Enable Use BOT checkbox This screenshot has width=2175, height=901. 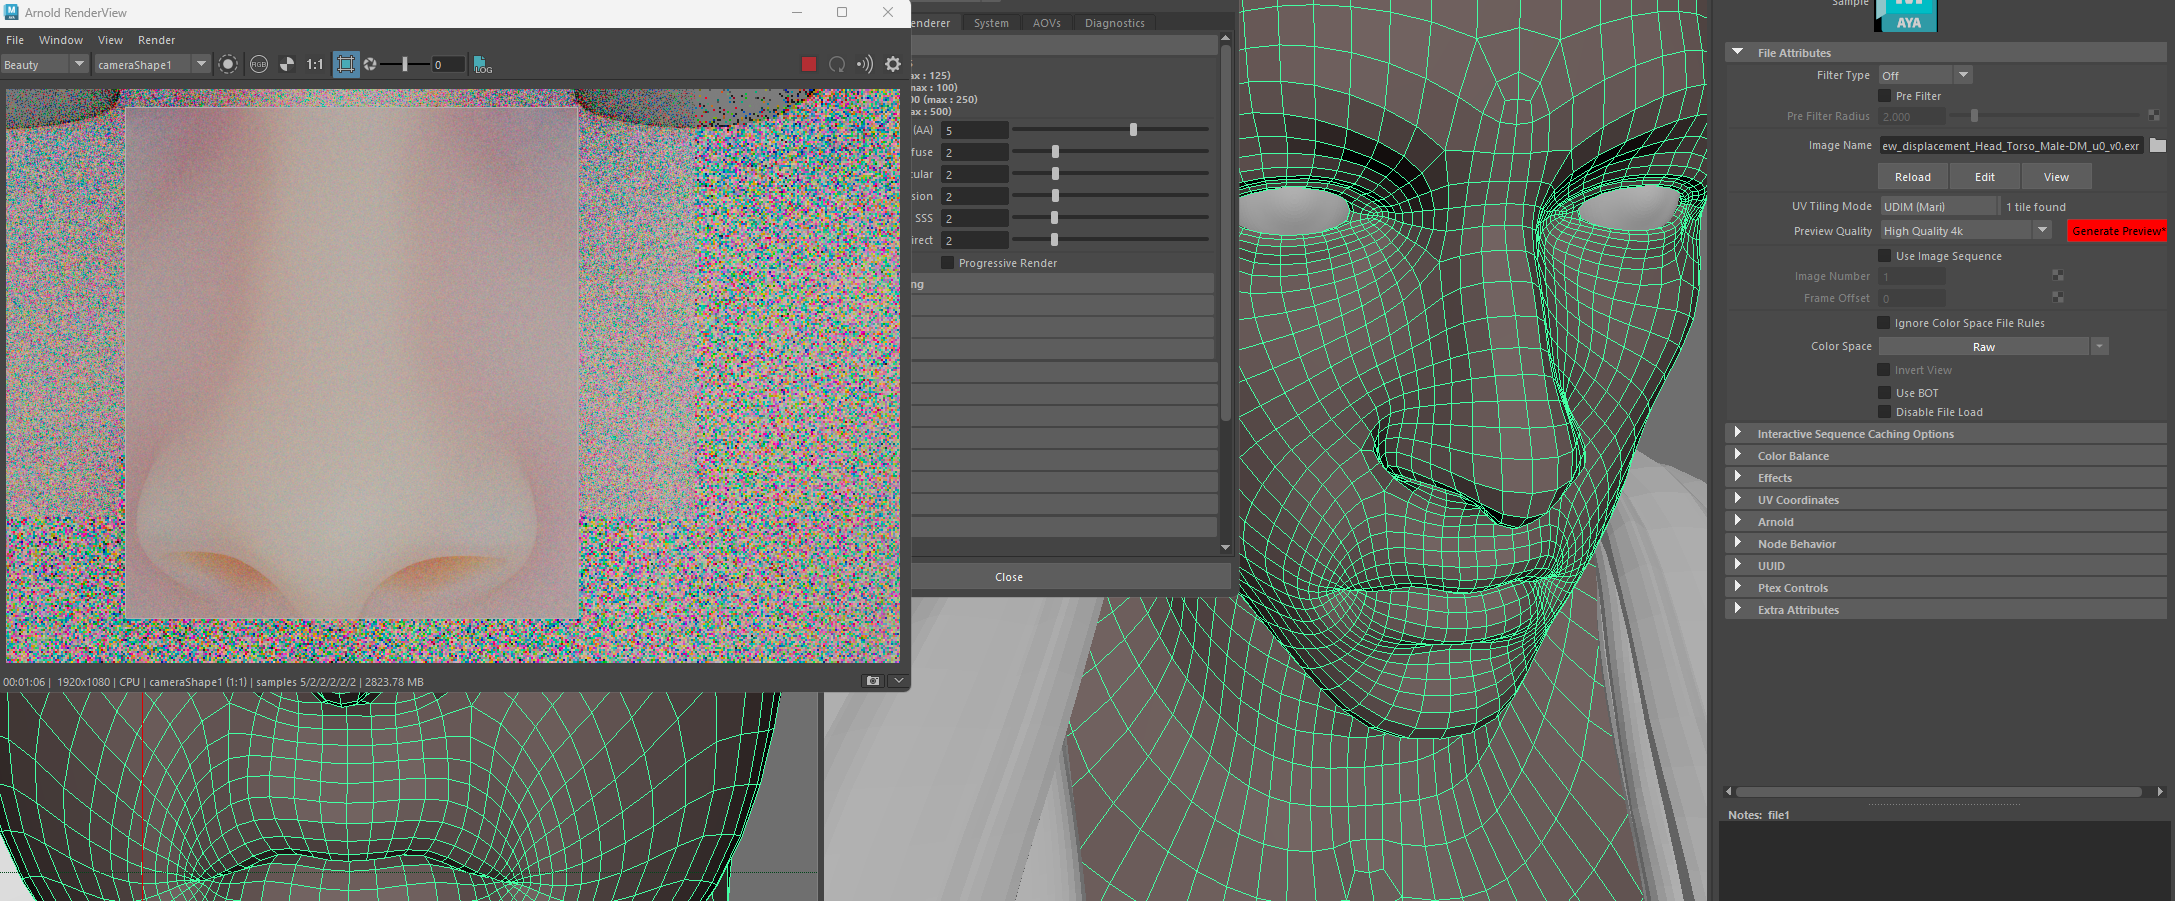tap(1884, 393)
